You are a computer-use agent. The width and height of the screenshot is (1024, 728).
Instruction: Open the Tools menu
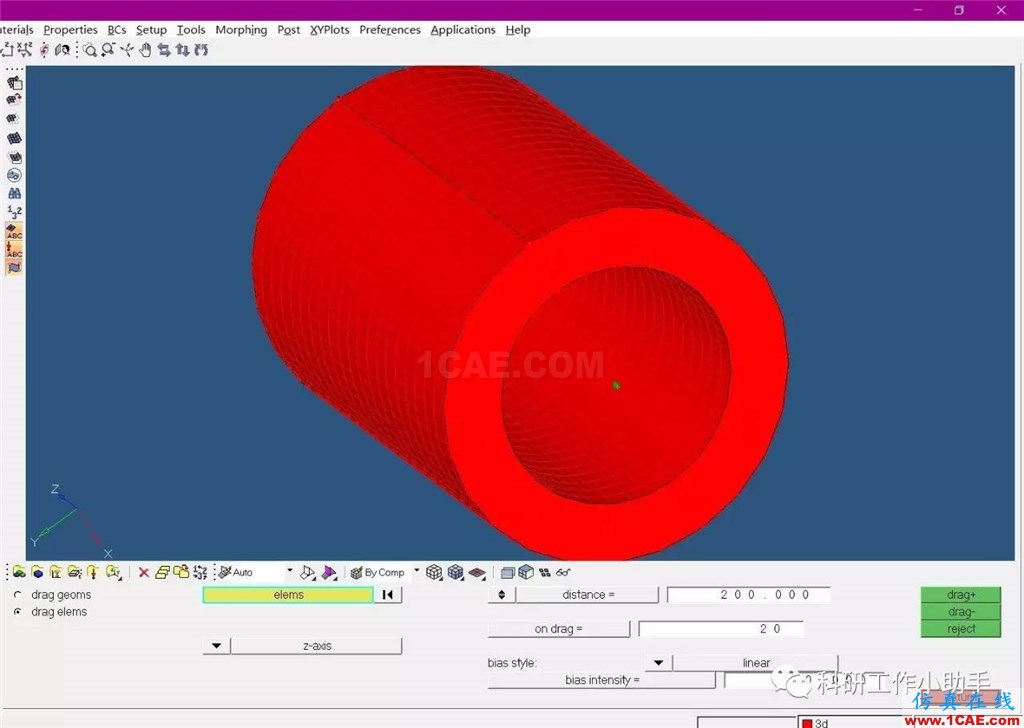pyautogui.click(x=191, y=30)
